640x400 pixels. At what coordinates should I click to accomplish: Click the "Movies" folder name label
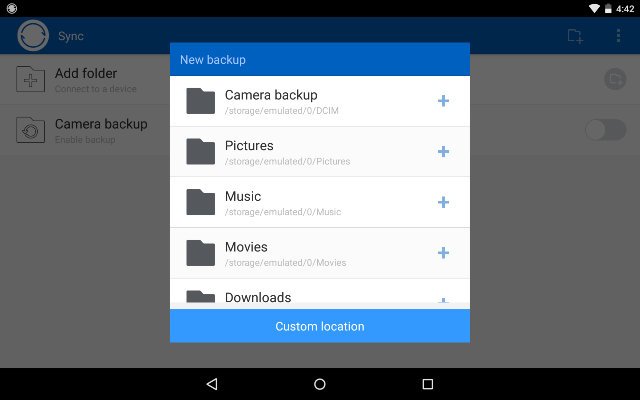246,247
